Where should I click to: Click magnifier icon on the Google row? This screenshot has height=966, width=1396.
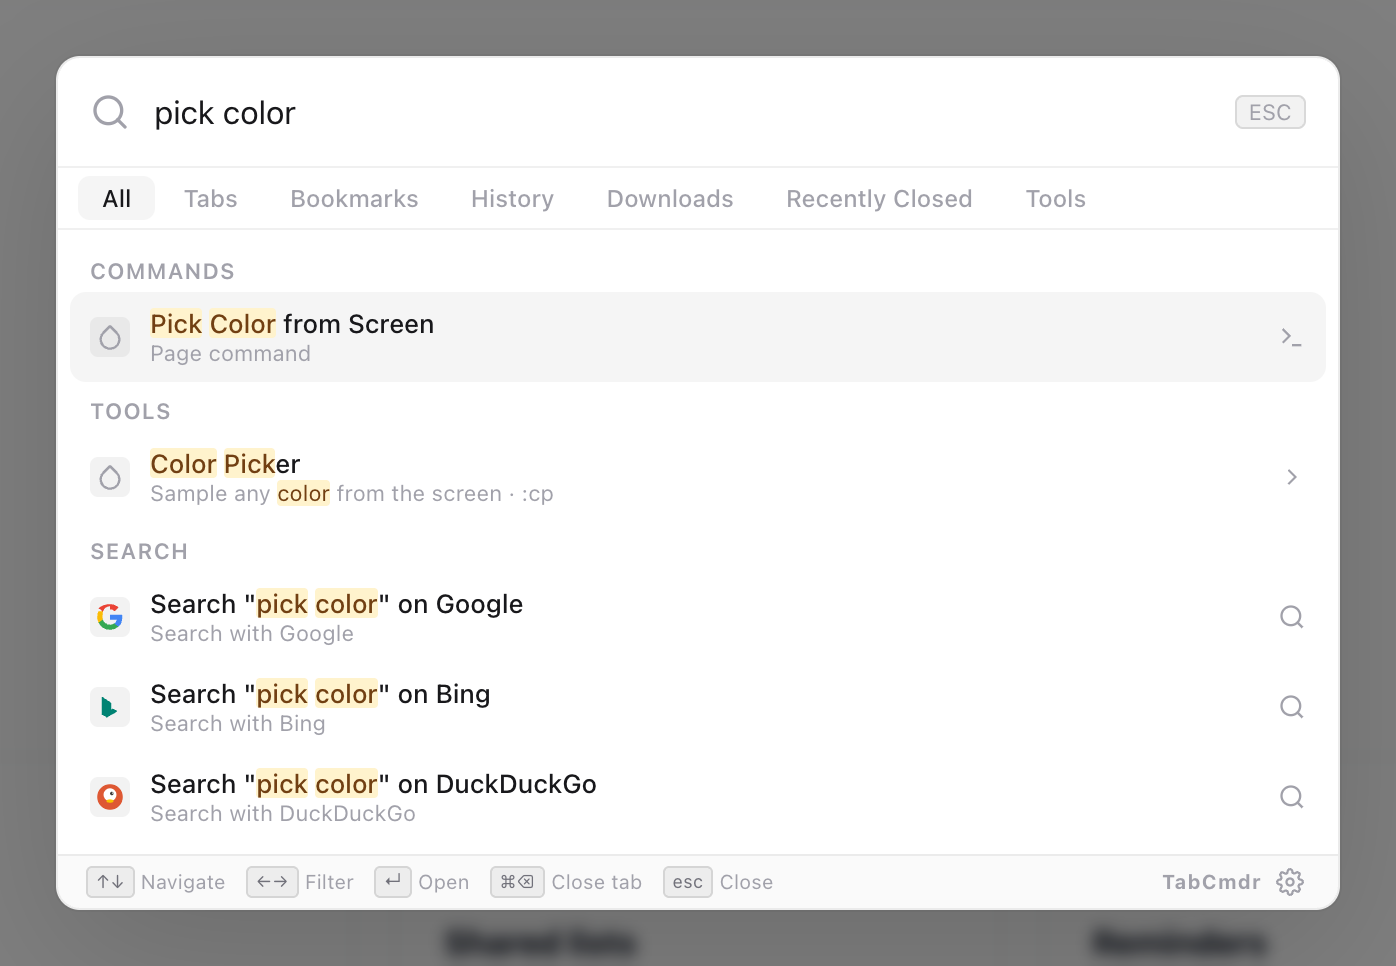point(1291,617)
